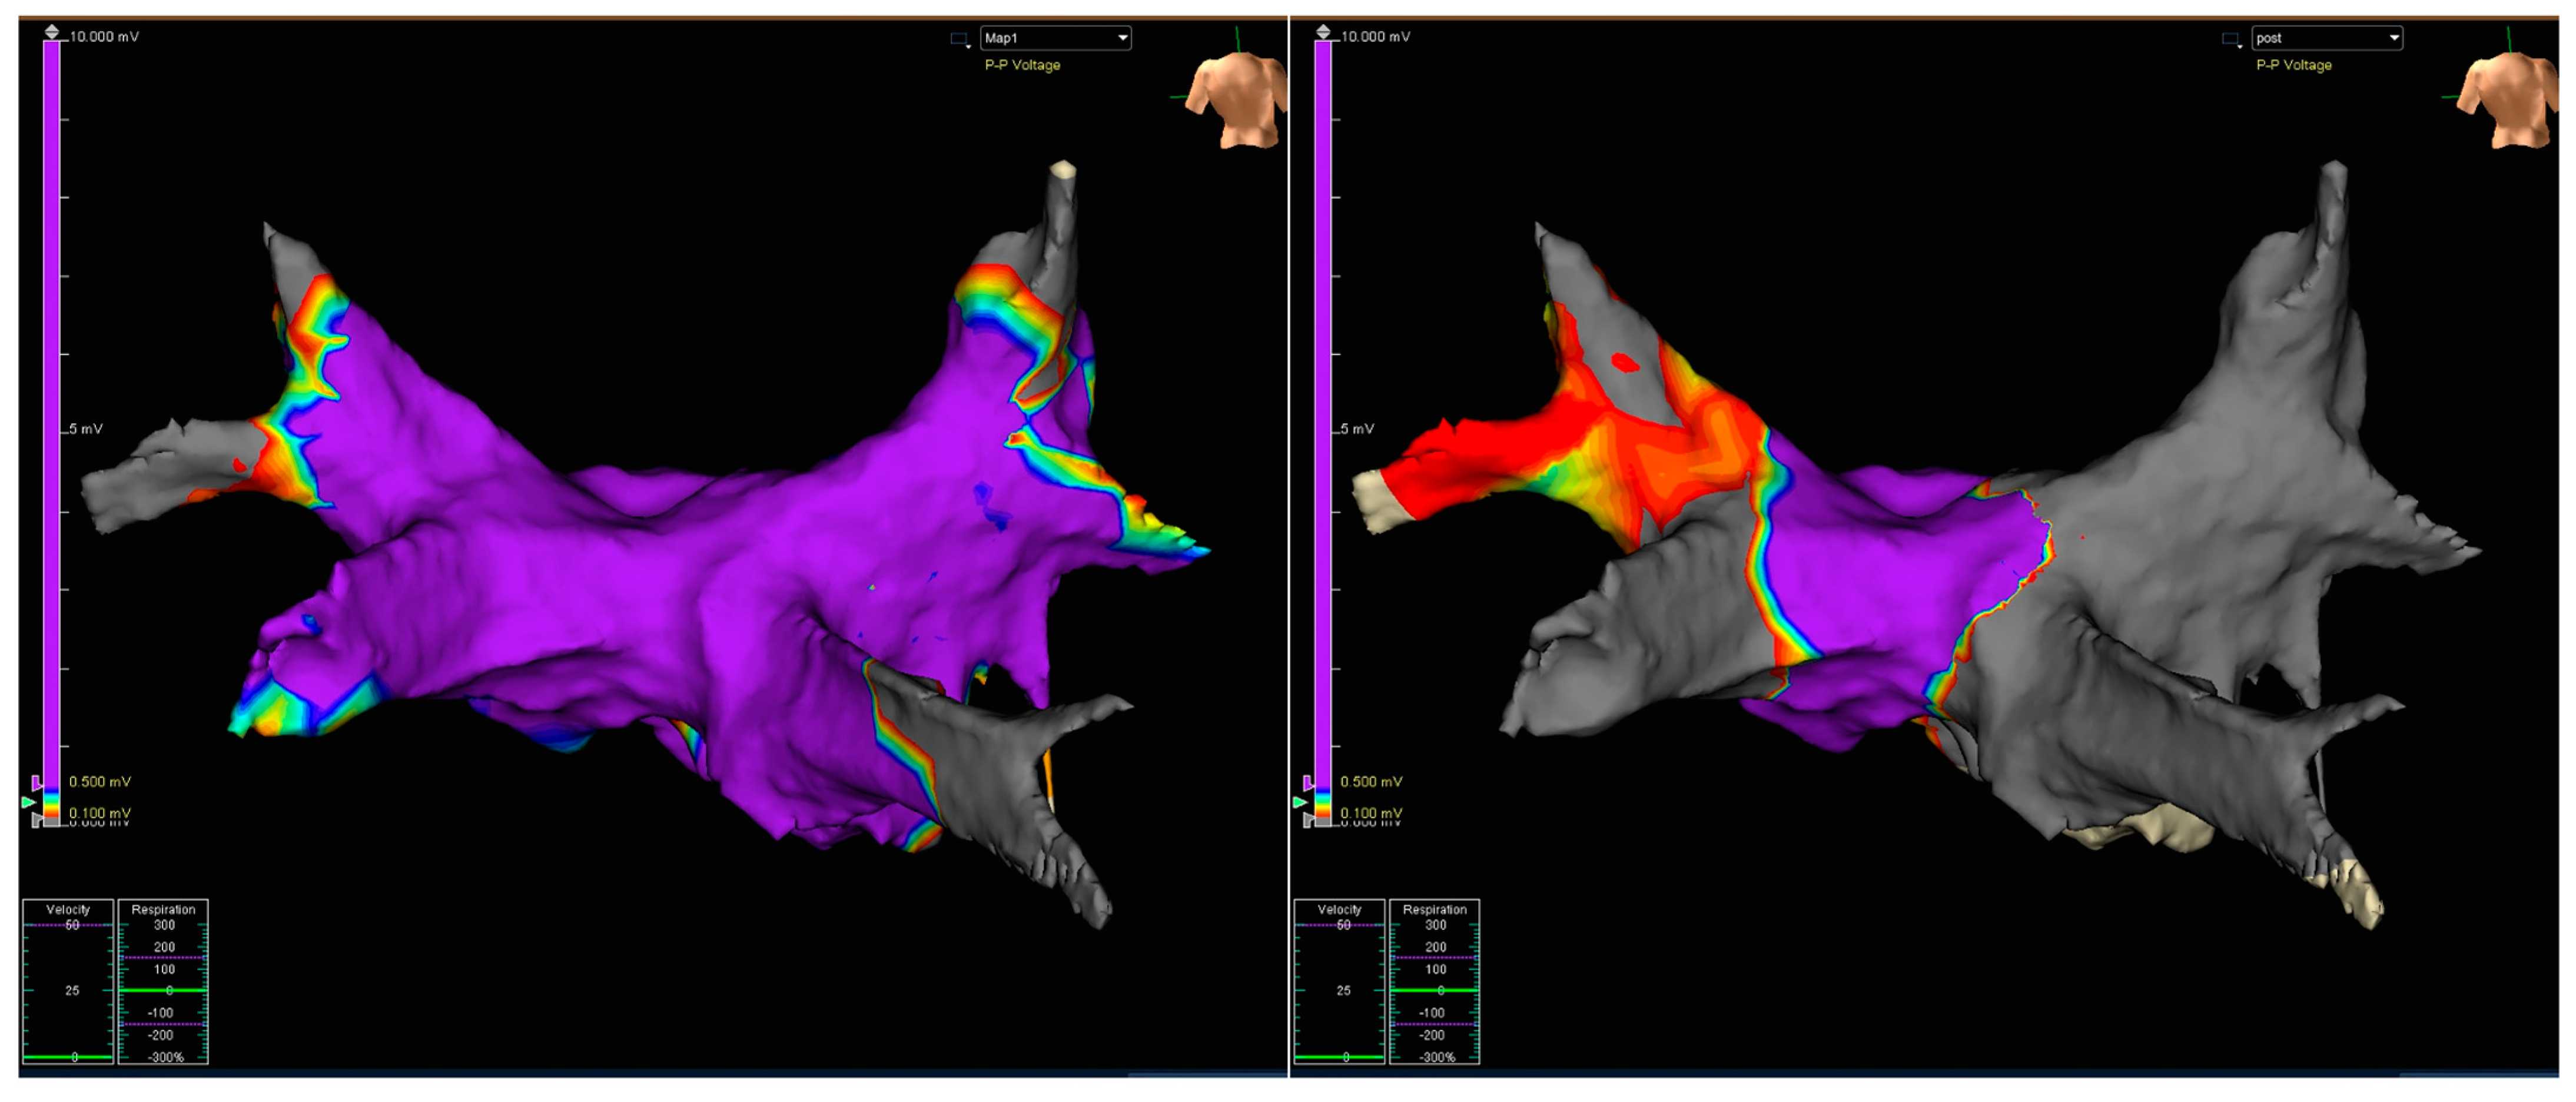Click the green arrow marker on left color bar
Viewport: 2576px width, 1102px height.
[x=28, y=802]
